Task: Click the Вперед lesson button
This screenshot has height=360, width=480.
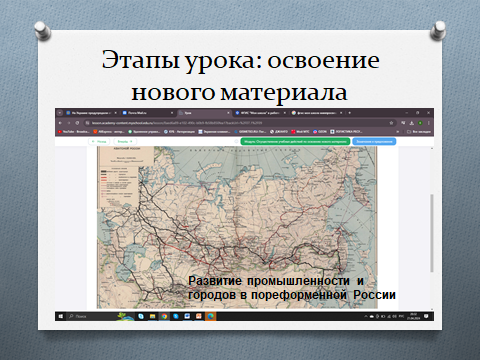Action: click(x=125, y=142)
